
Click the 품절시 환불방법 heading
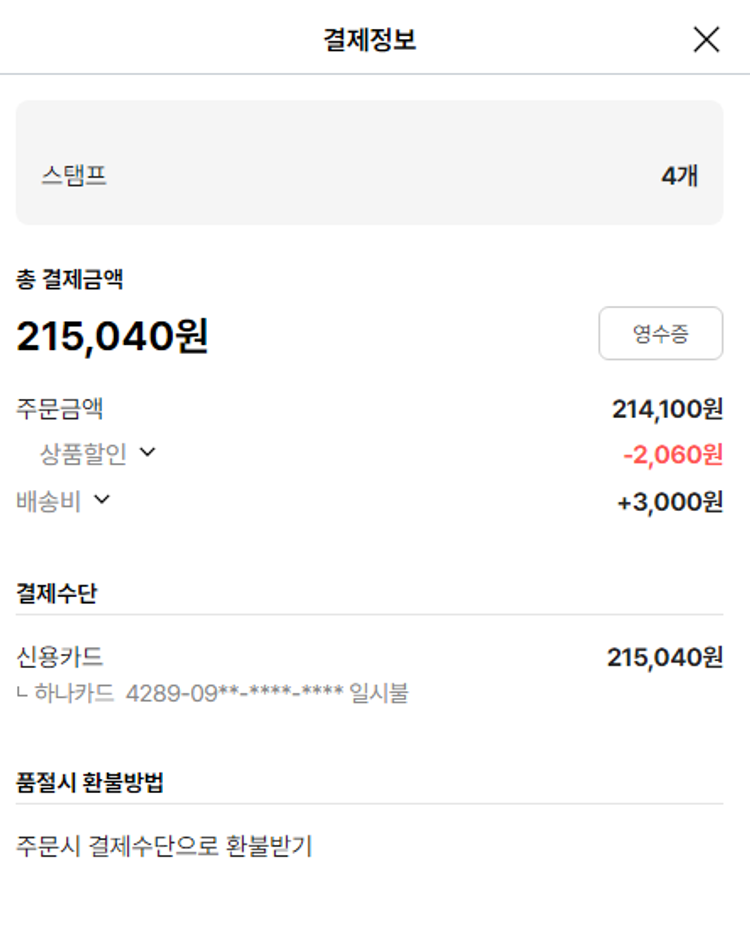90,782
